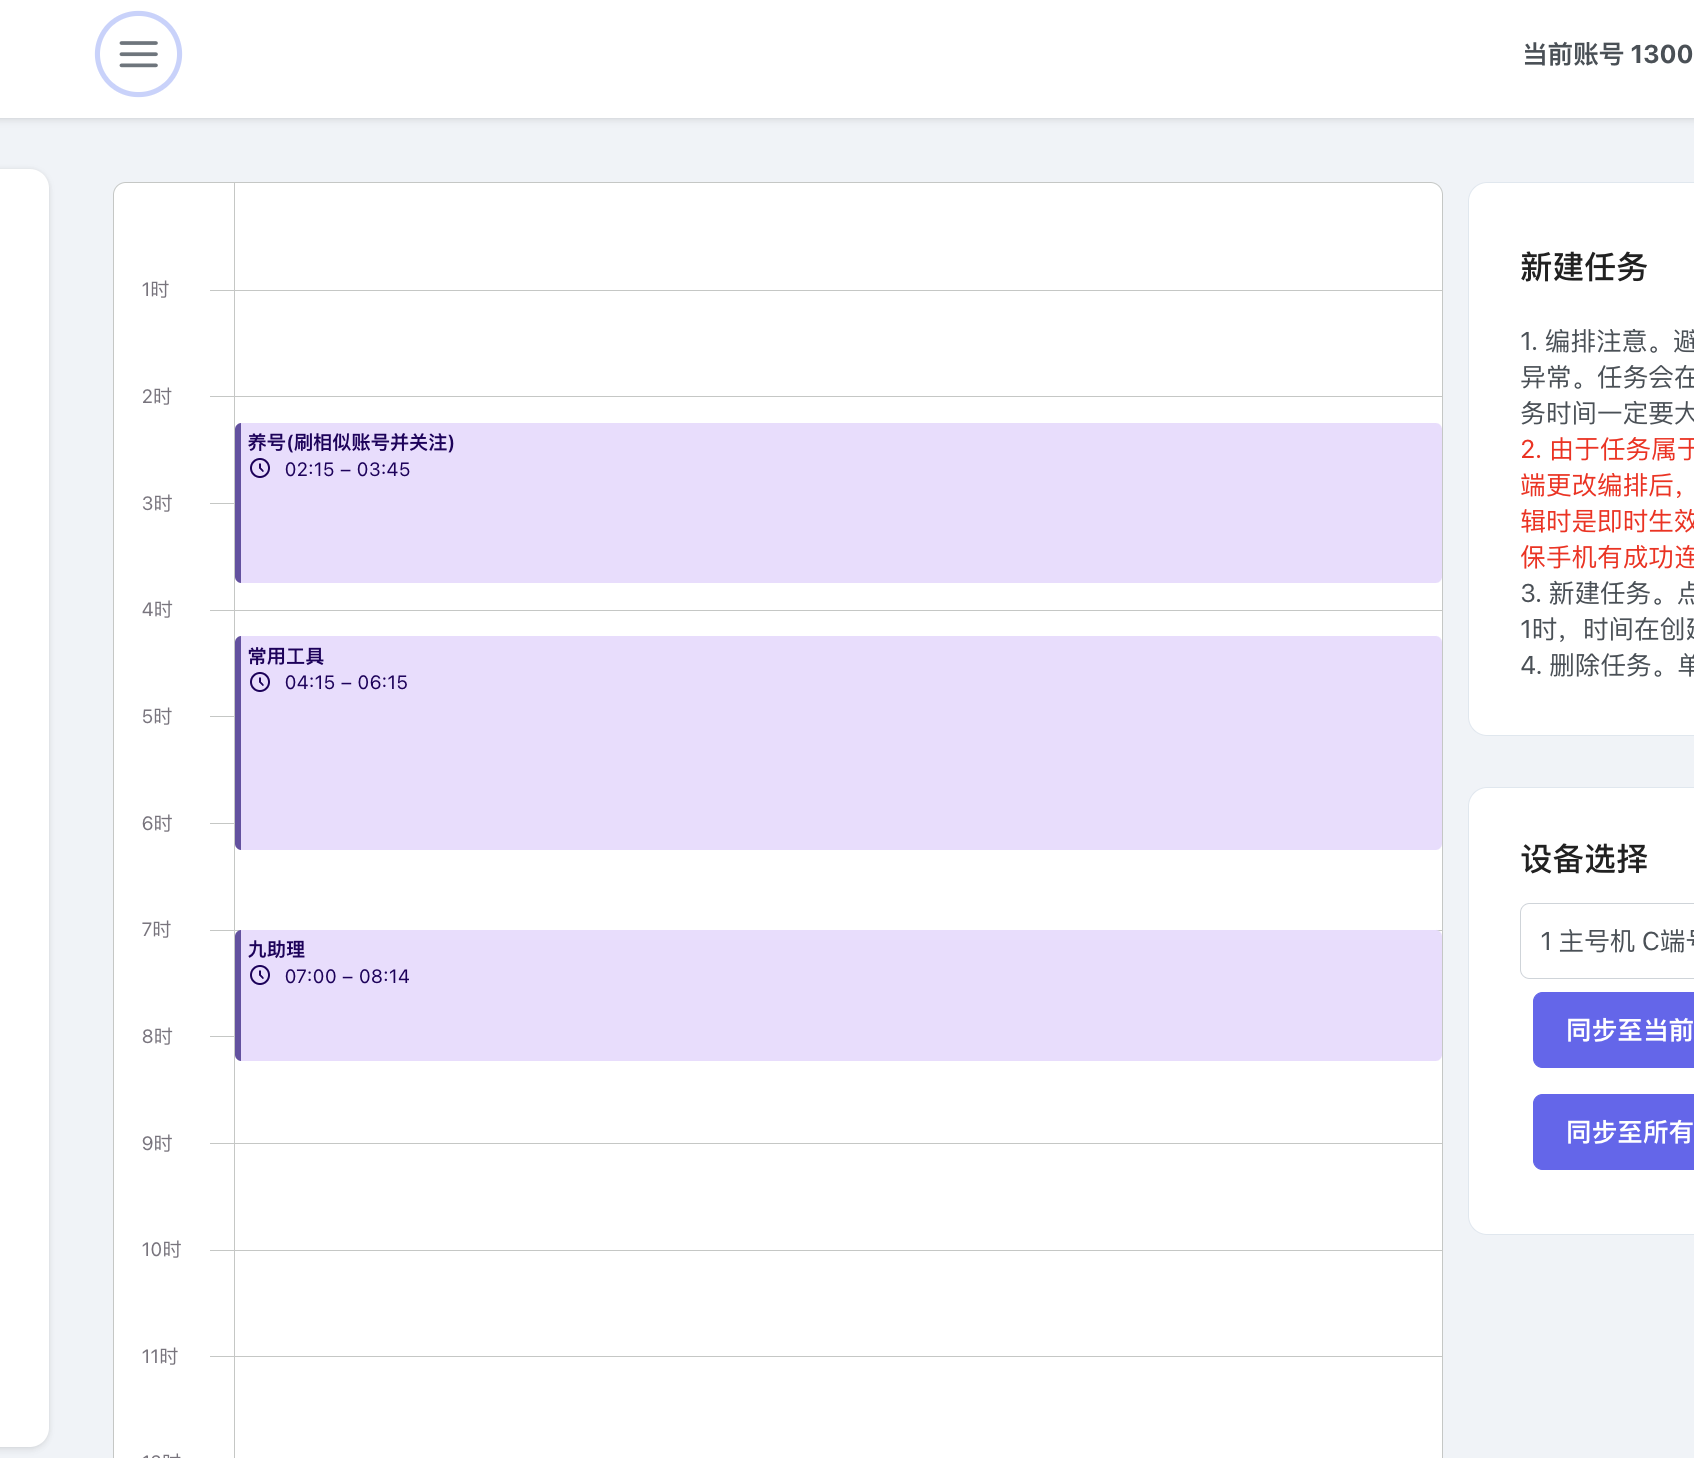Image resolution: width=1694 pixels, height=1458 pixels.
Task: Click the 同步至当前 button
Action: (x=1613, y=1030)
